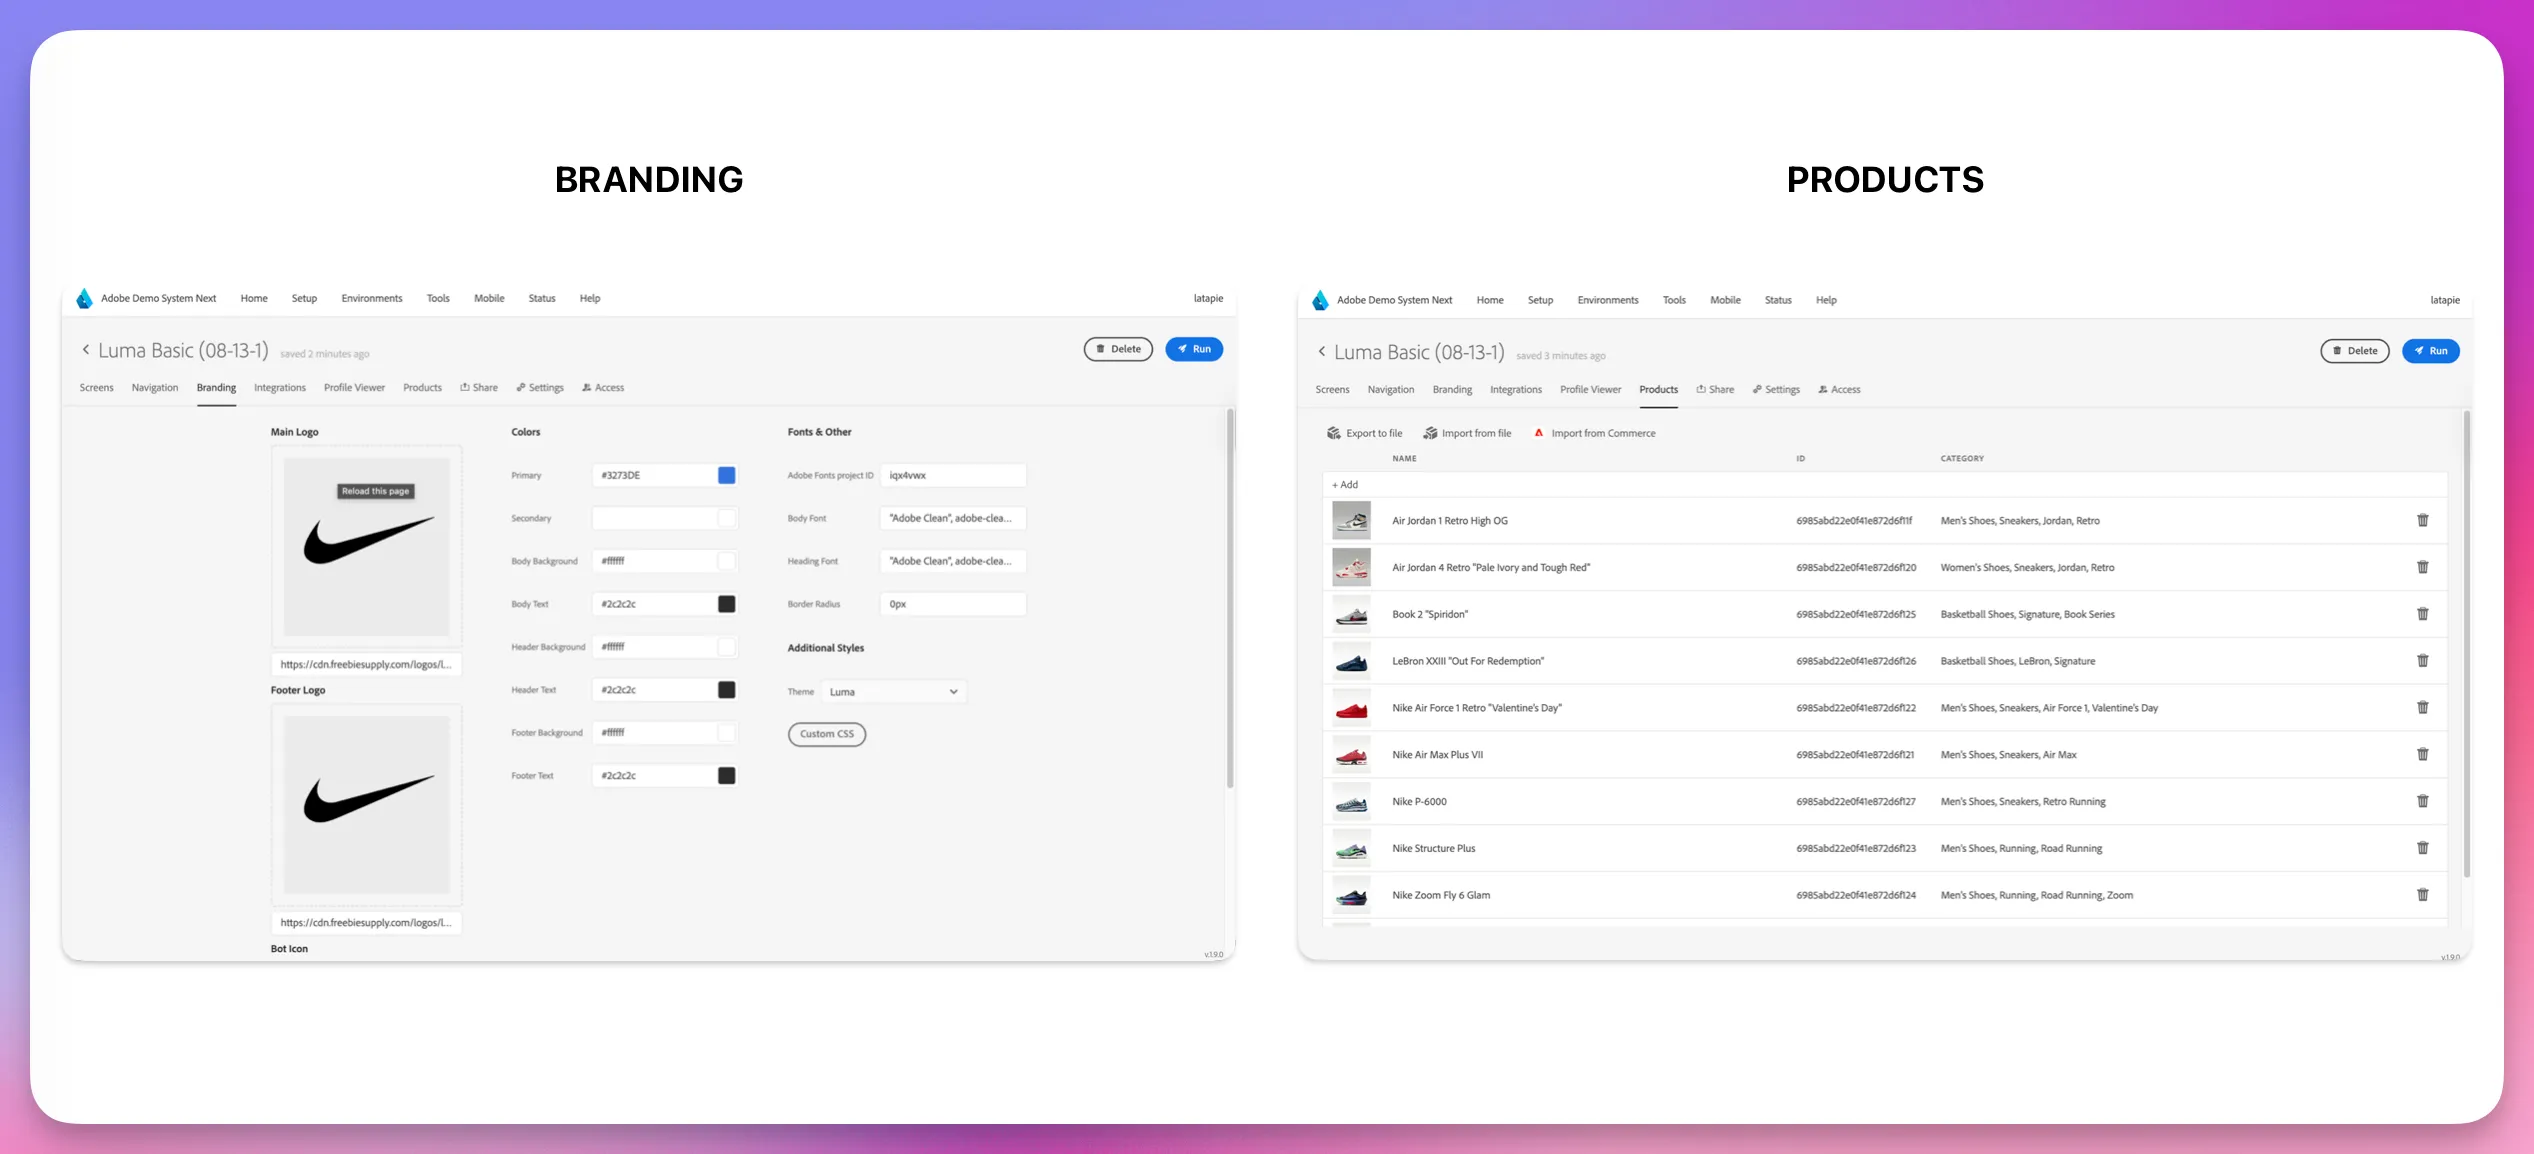Click the Footer Text color swatch

(727, 776)
